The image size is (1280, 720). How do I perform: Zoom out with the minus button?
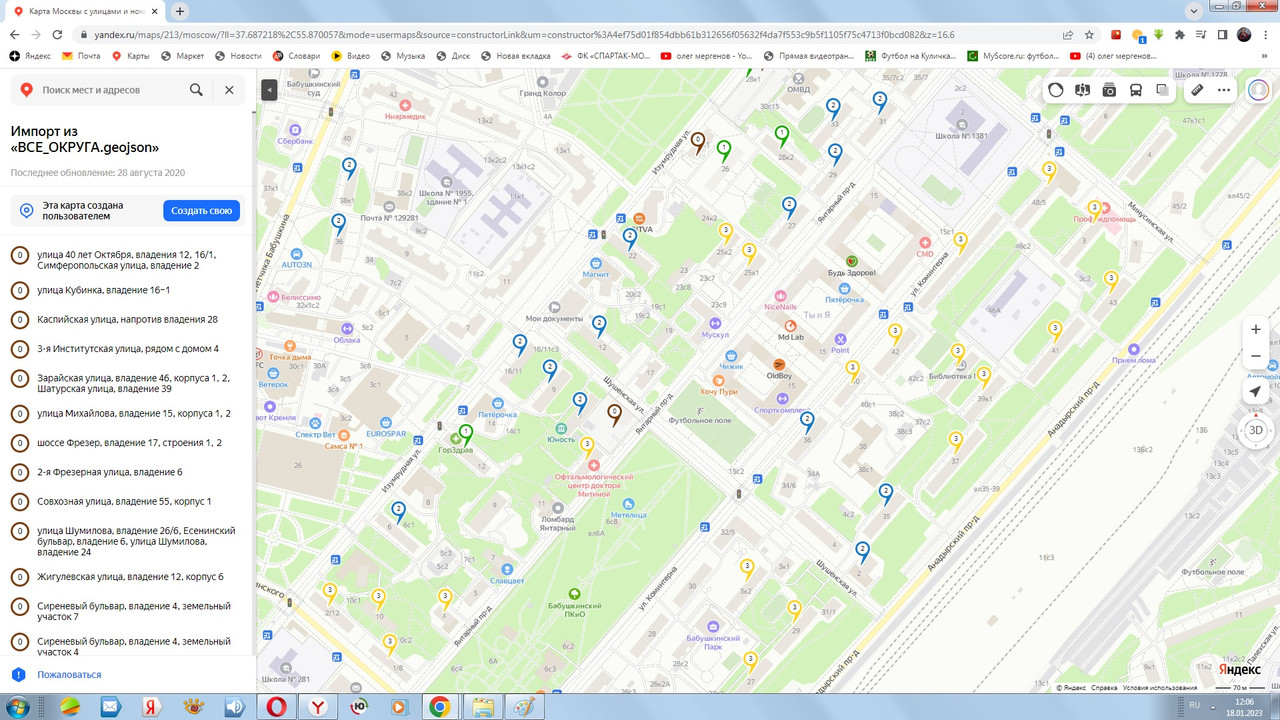point(1256,355)
